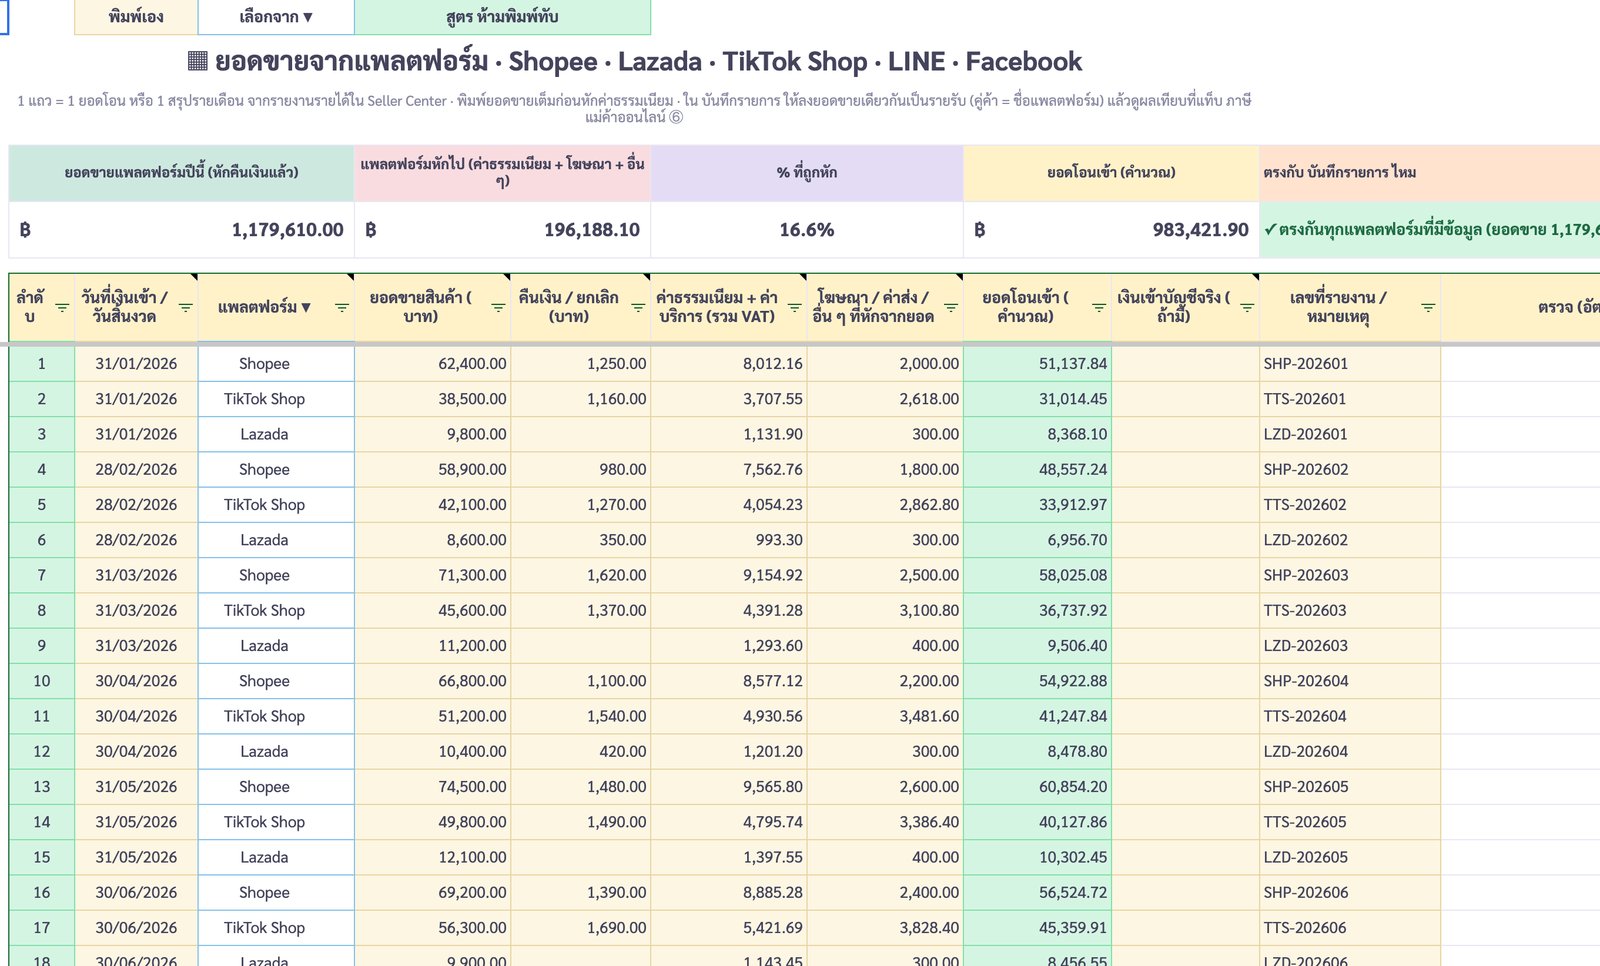Click the empty คืนเงิน cell for LZD-202601
This screenshot has height=966, width=1600.
coord(580,434)
